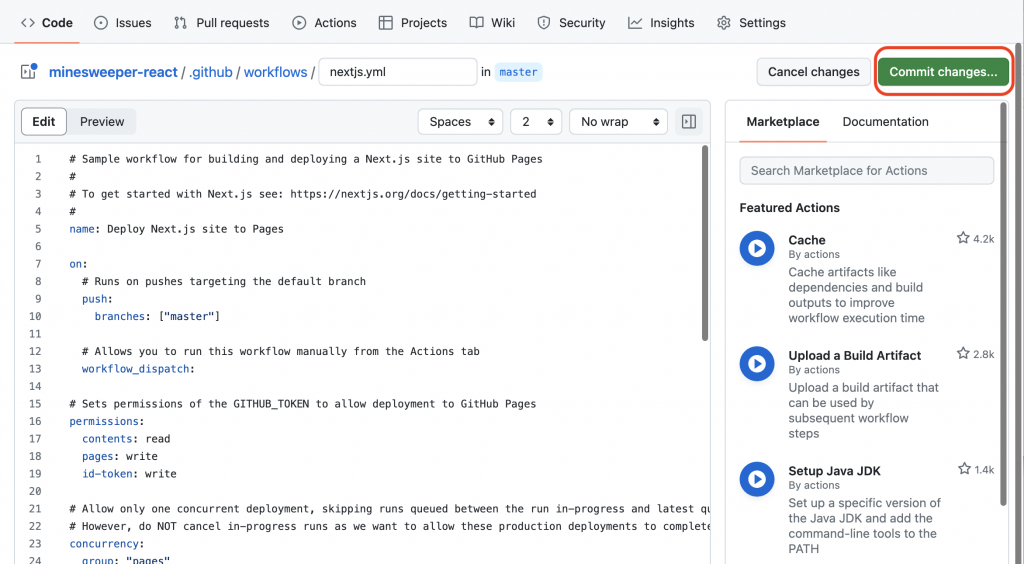Click the 'contents: read' line

pos(126,439)
